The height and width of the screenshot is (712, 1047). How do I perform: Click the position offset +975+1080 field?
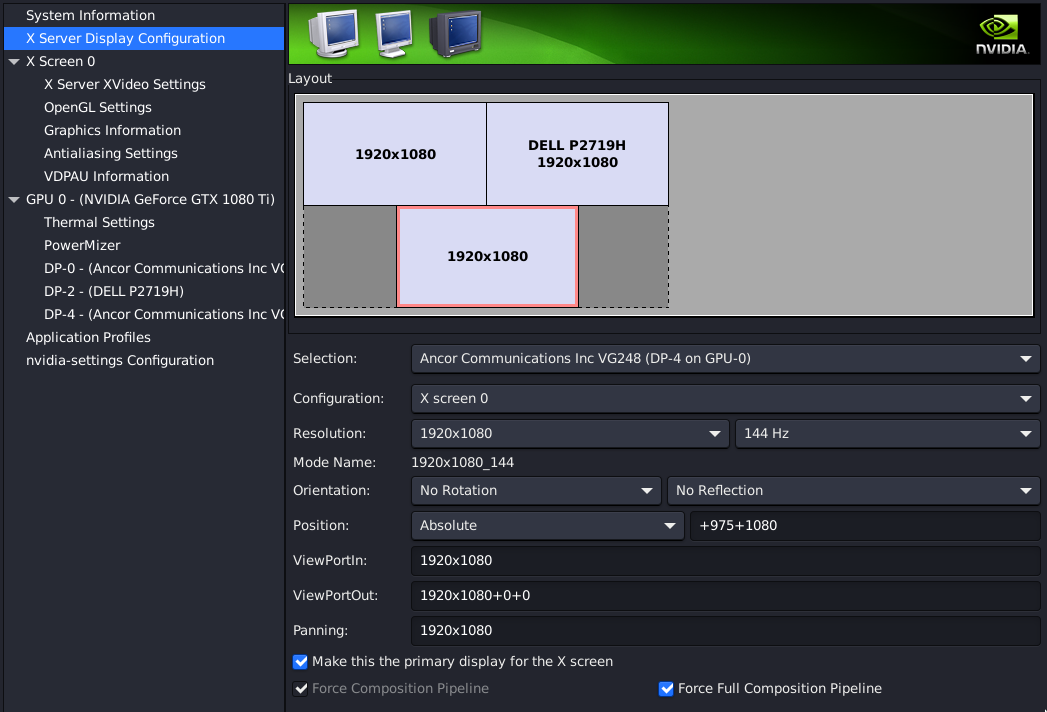click(864, 526)
